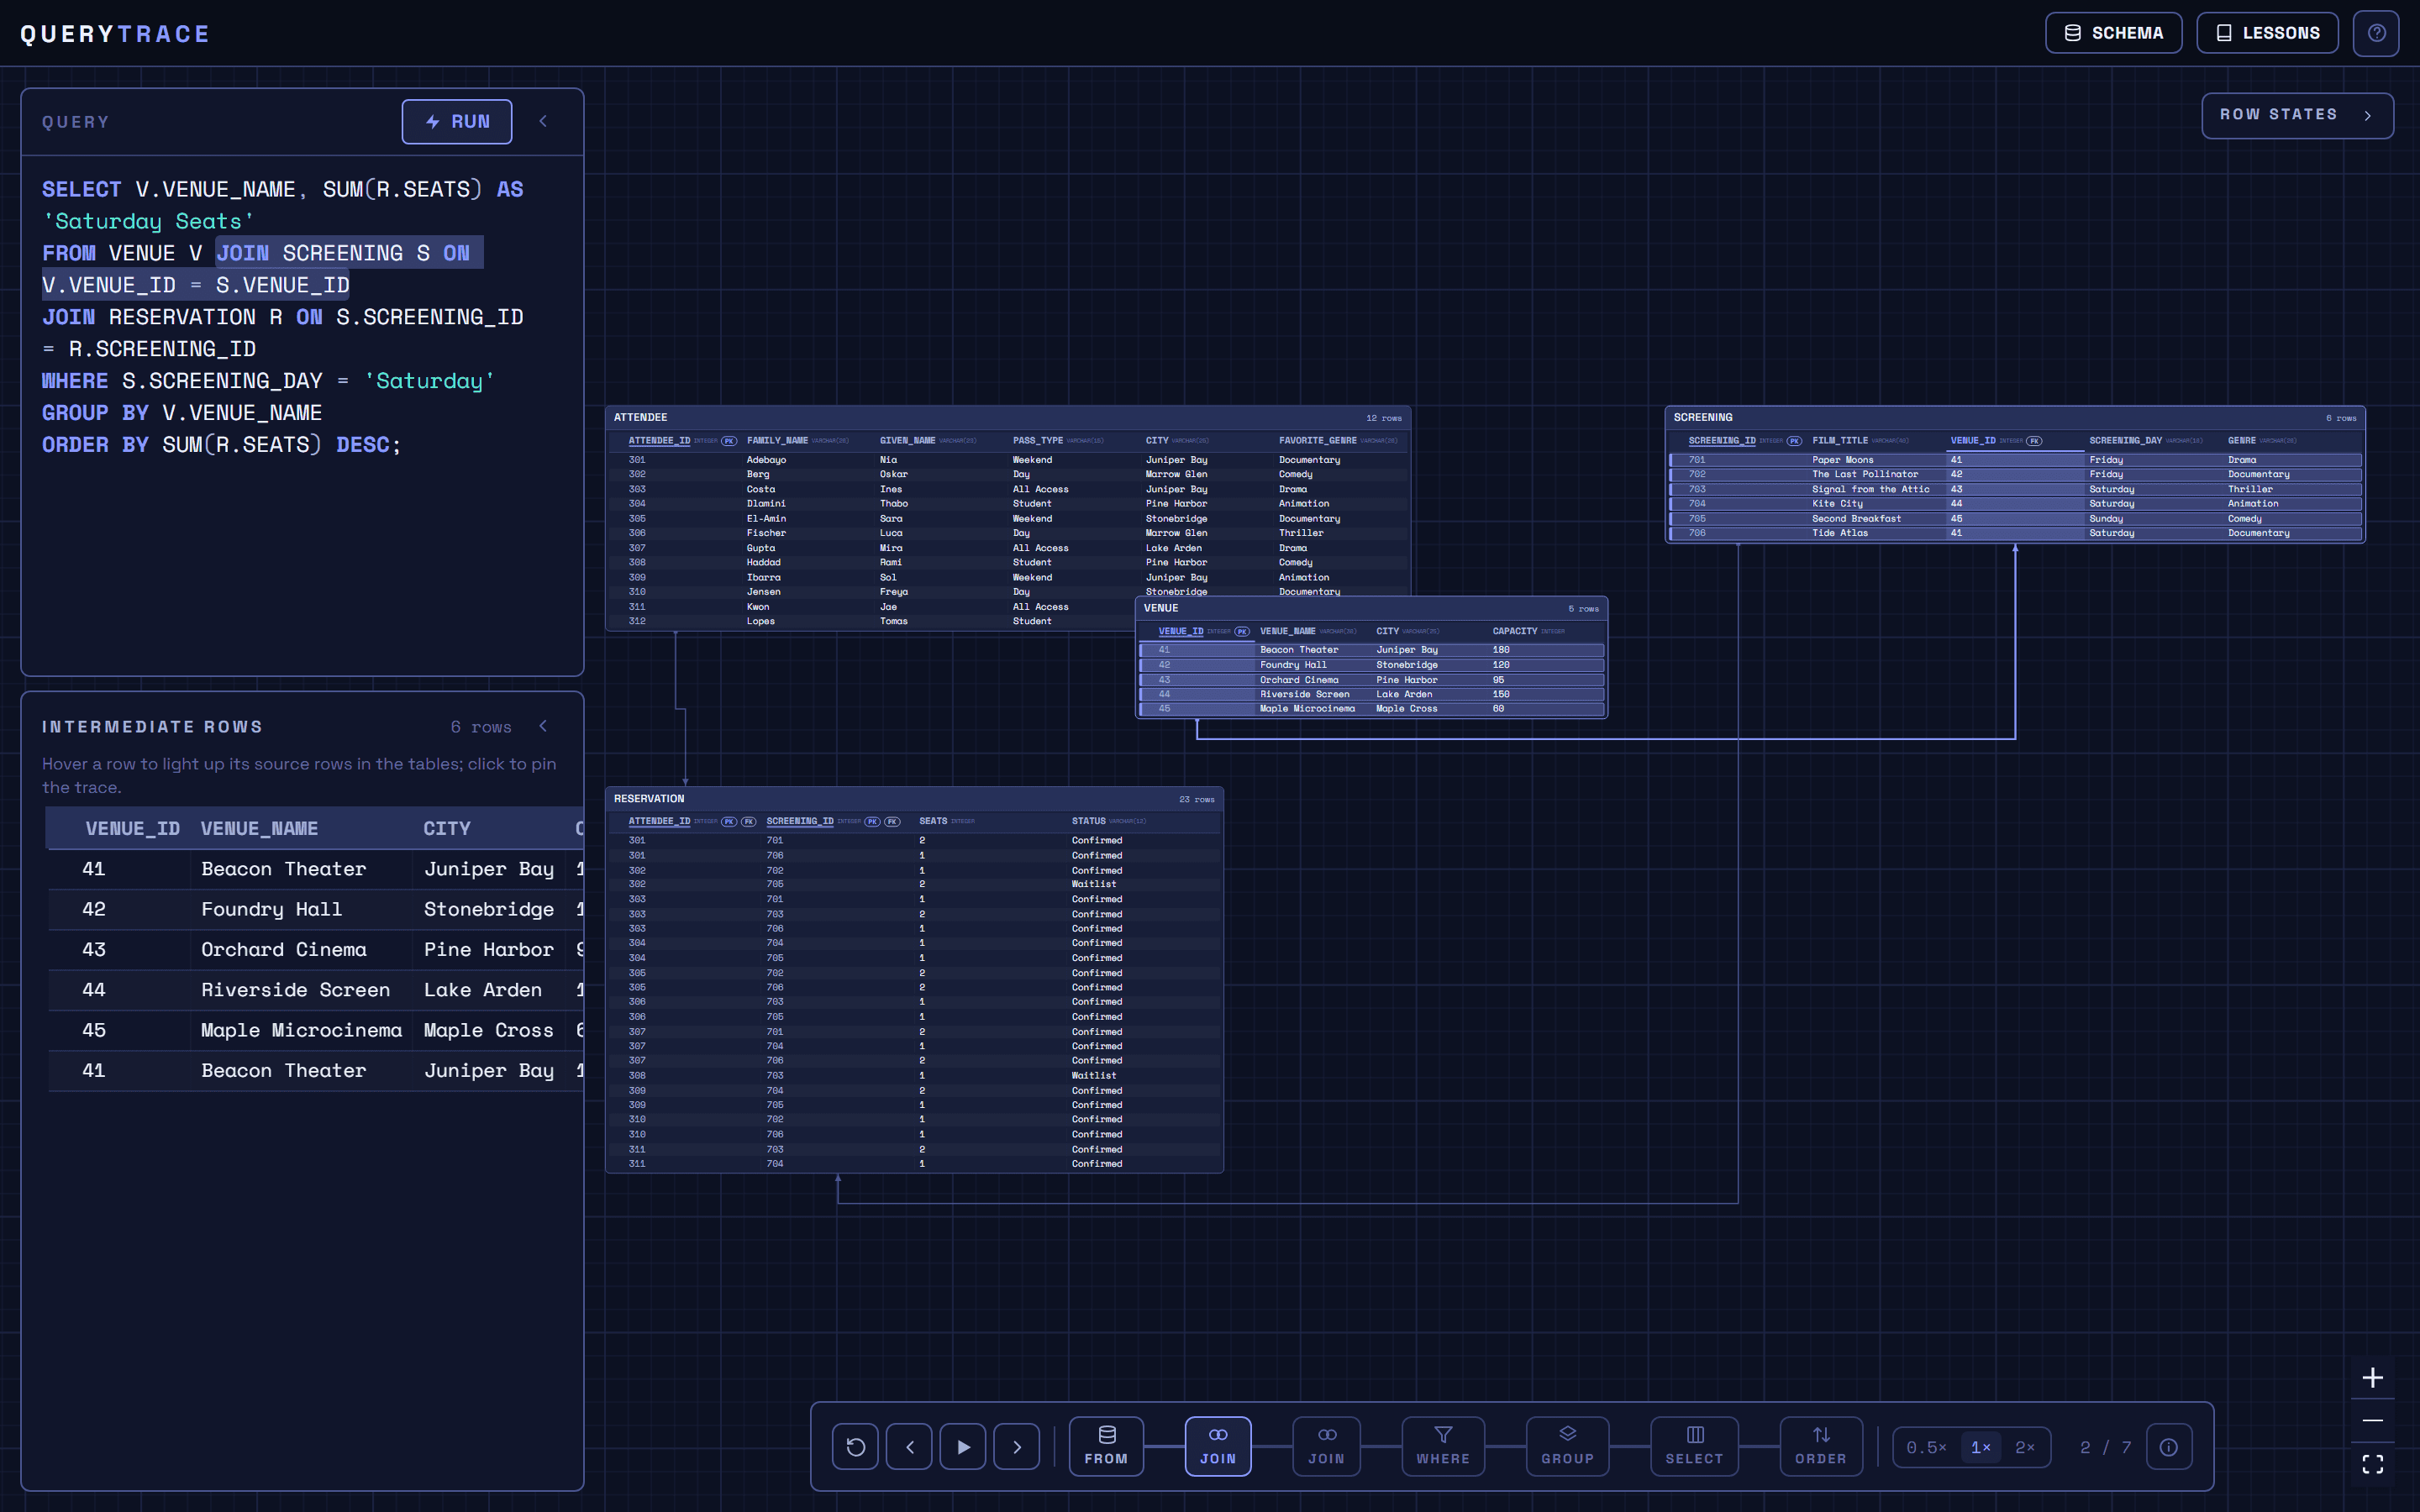
Task: Select intermediate row 45 Maple Microcinema
Action: coord(316,1030)
